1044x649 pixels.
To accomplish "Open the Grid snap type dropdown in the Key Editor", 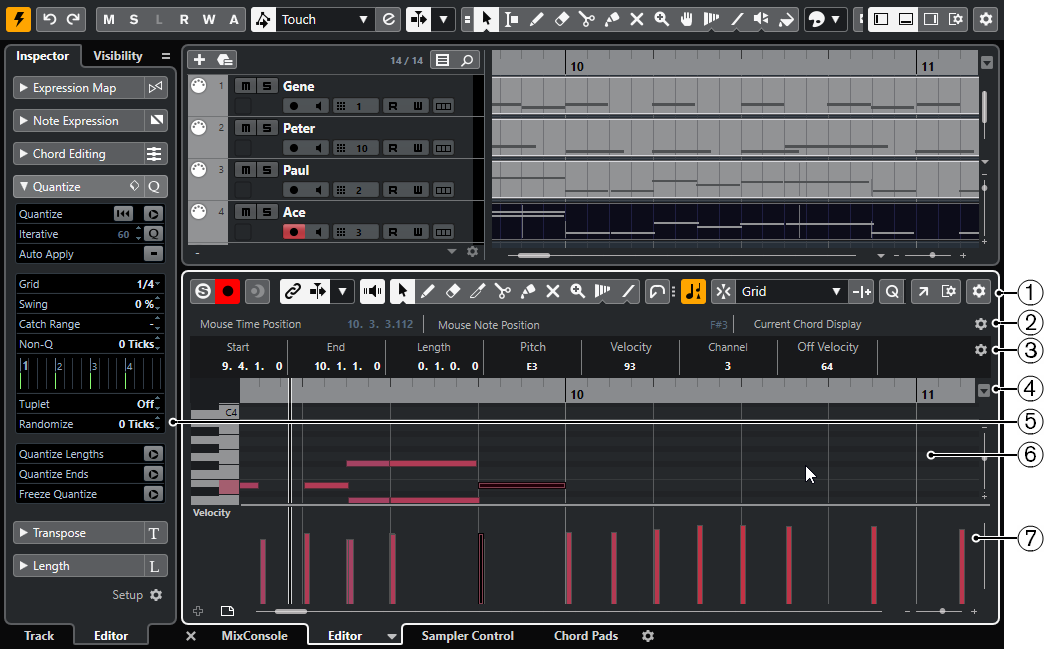I will (836, 292).
